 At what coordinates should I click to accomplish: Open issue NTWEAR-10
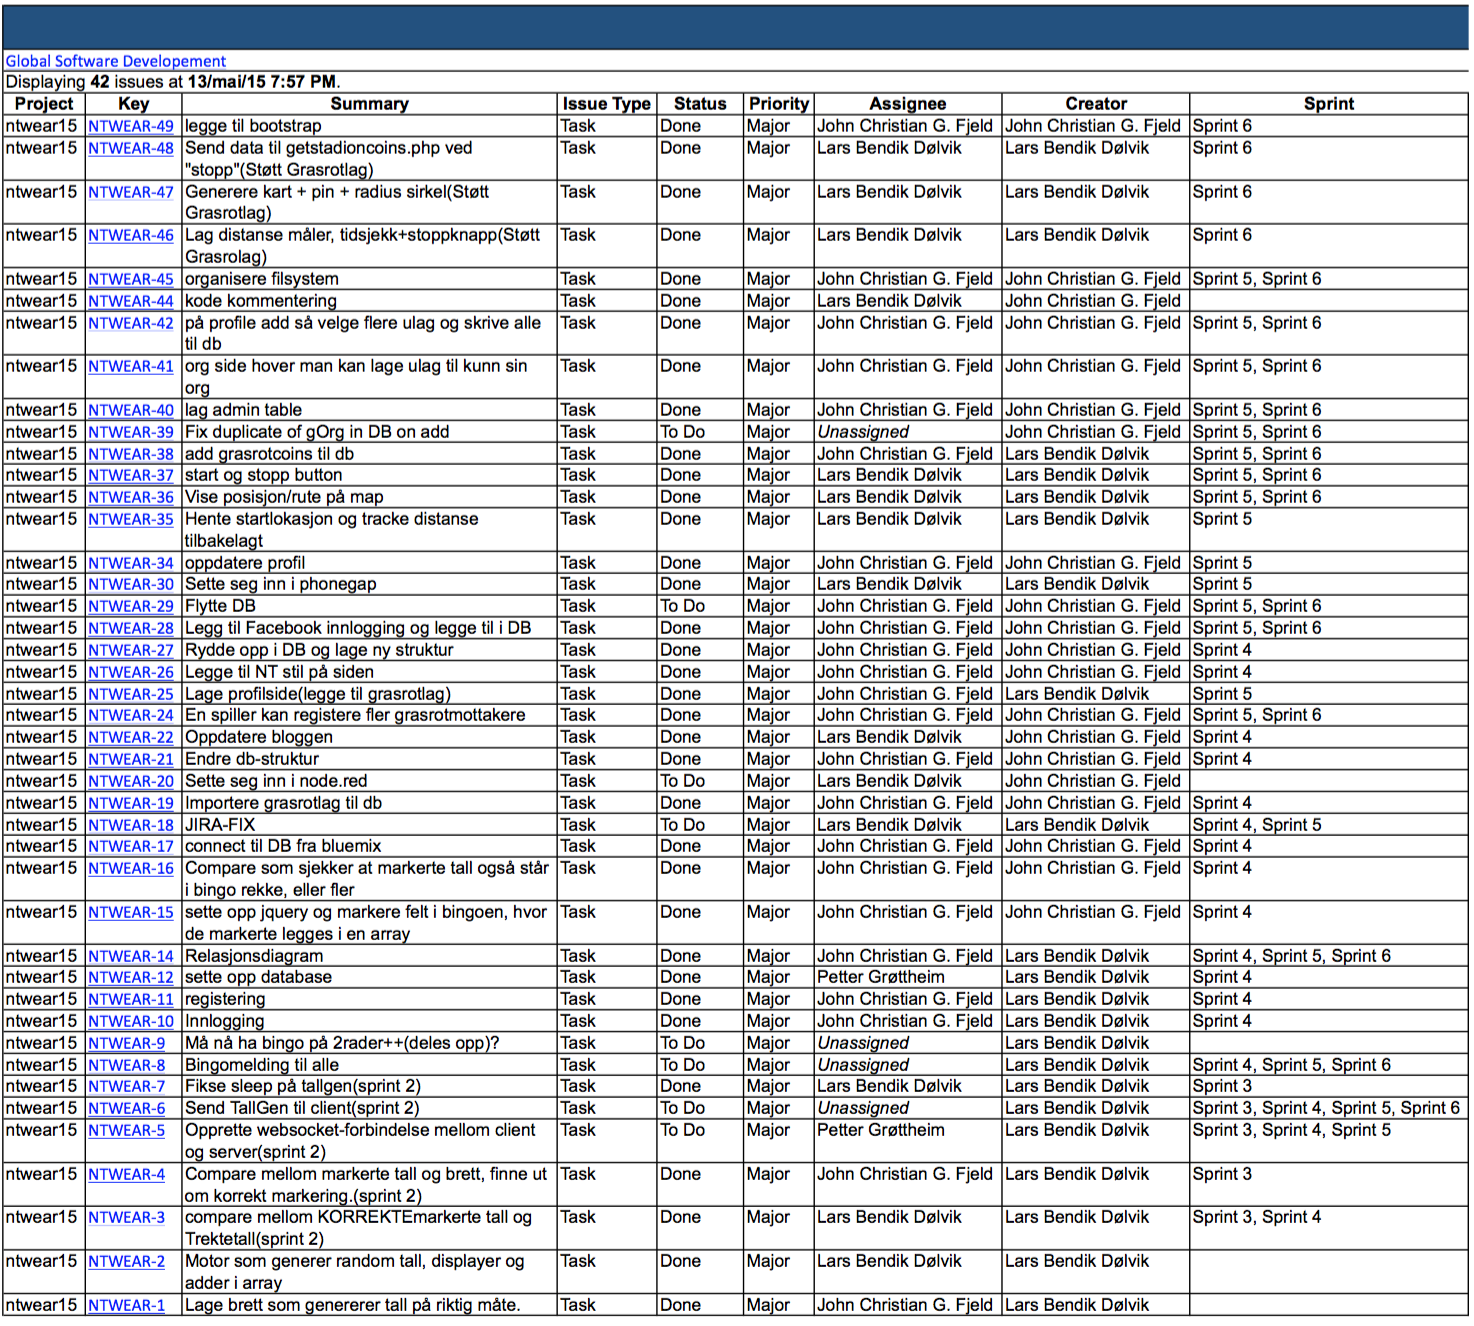pyautogui.click(x=131, y=1021)
